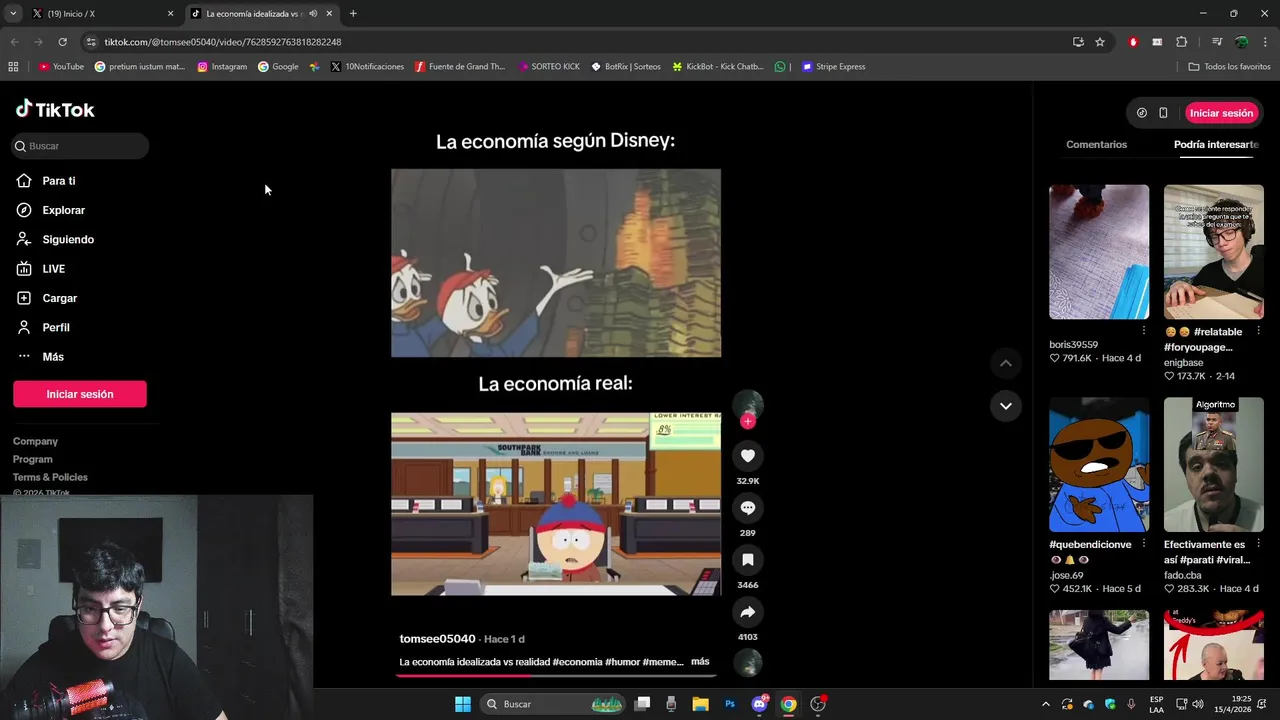Close the TikTok browser tab
The width and height of the screenshot is (1280, 720).
tap(329, 14)
